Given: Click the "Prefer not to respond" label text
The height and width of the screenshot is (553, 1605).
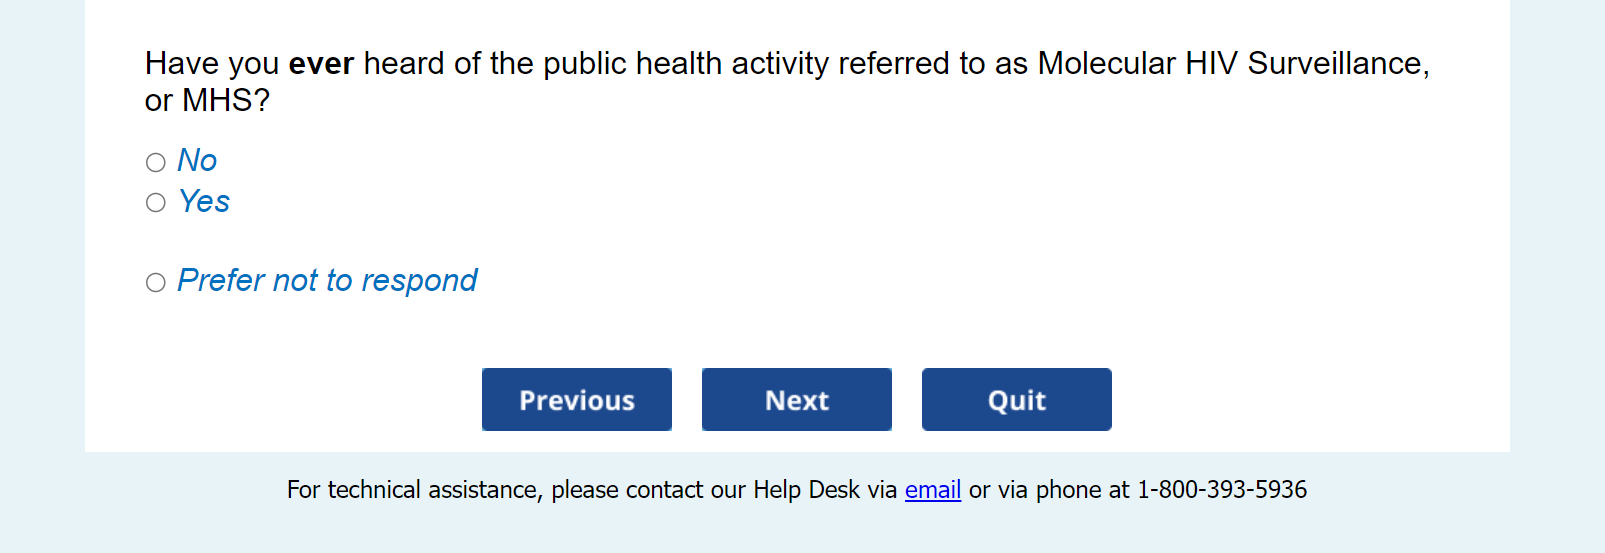Looking at the screenshot, I should [x=327, y=281].
